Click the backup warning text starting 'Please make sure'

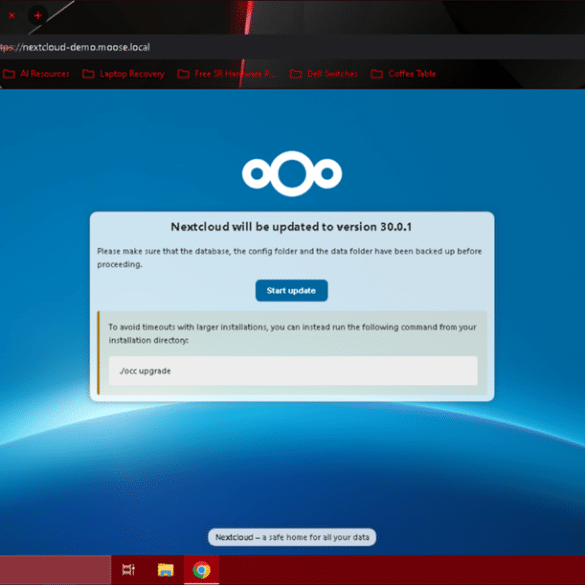coord(289,257)
